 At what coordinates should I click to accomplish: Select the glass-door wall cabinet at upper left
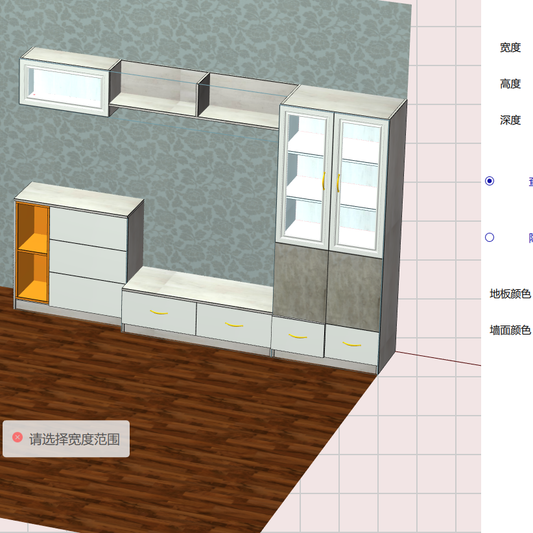click(x=65, y=87)
